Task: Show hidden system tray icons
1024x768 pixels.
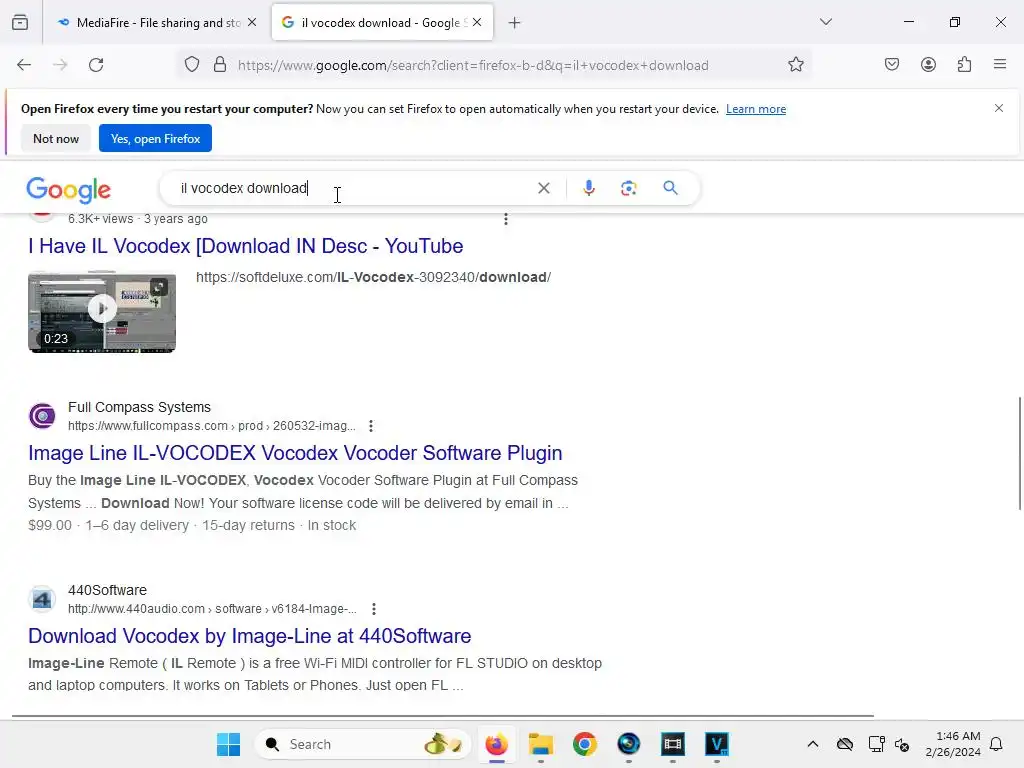Action: click(x=812, y=744)
